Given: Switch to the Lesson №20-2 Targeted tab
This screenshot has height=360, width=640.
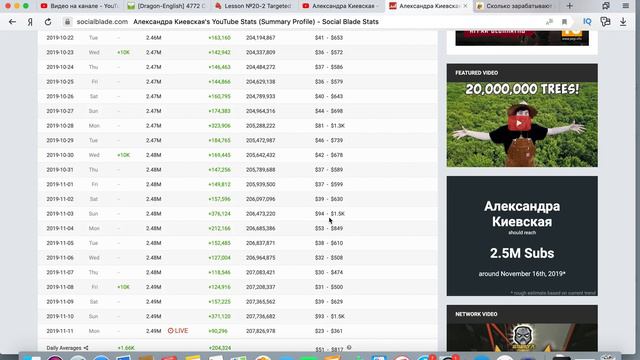Looking at the screenshot, I should 254,6.
